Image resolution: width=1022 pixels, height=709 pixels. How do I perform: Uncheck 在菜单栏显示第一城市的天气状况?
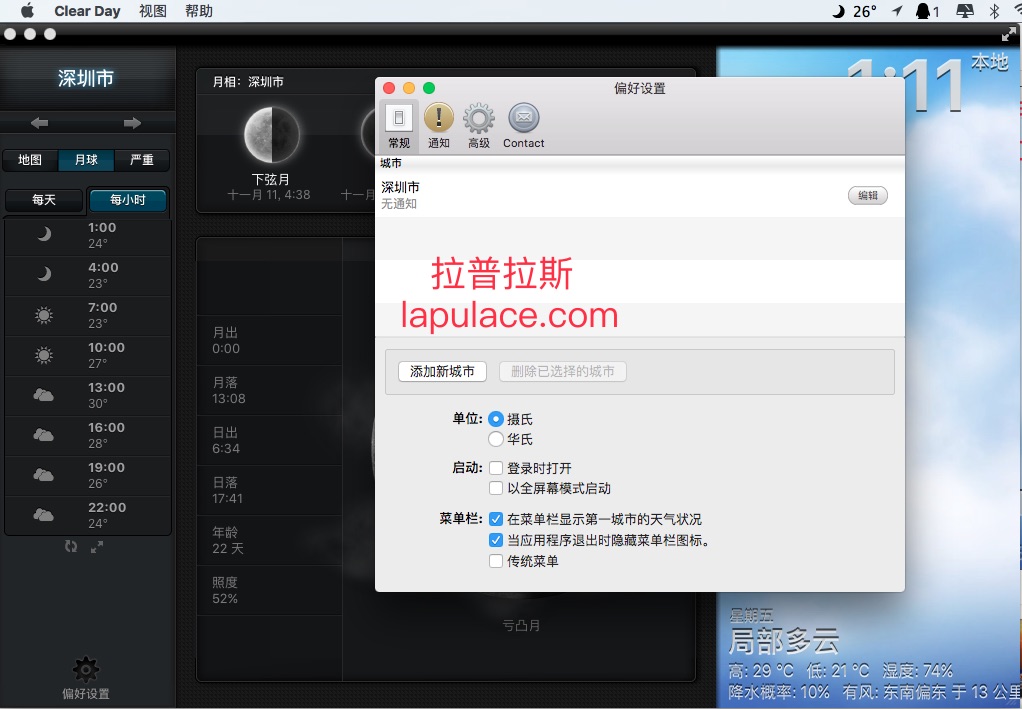tap(496, 519)
